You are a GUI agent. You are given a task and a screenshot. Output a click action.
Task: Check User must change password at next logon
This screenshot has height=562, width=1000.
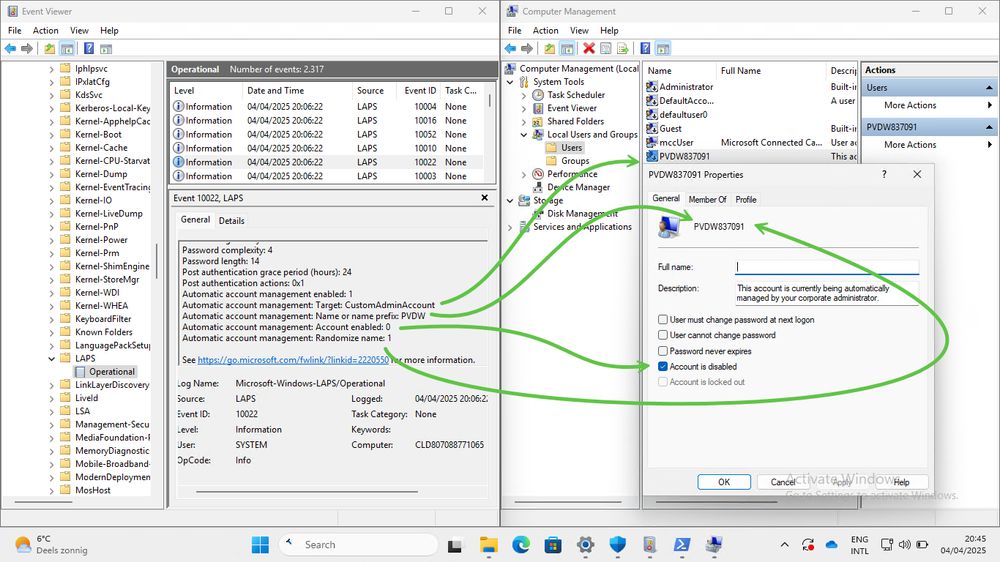pos(663,320)
